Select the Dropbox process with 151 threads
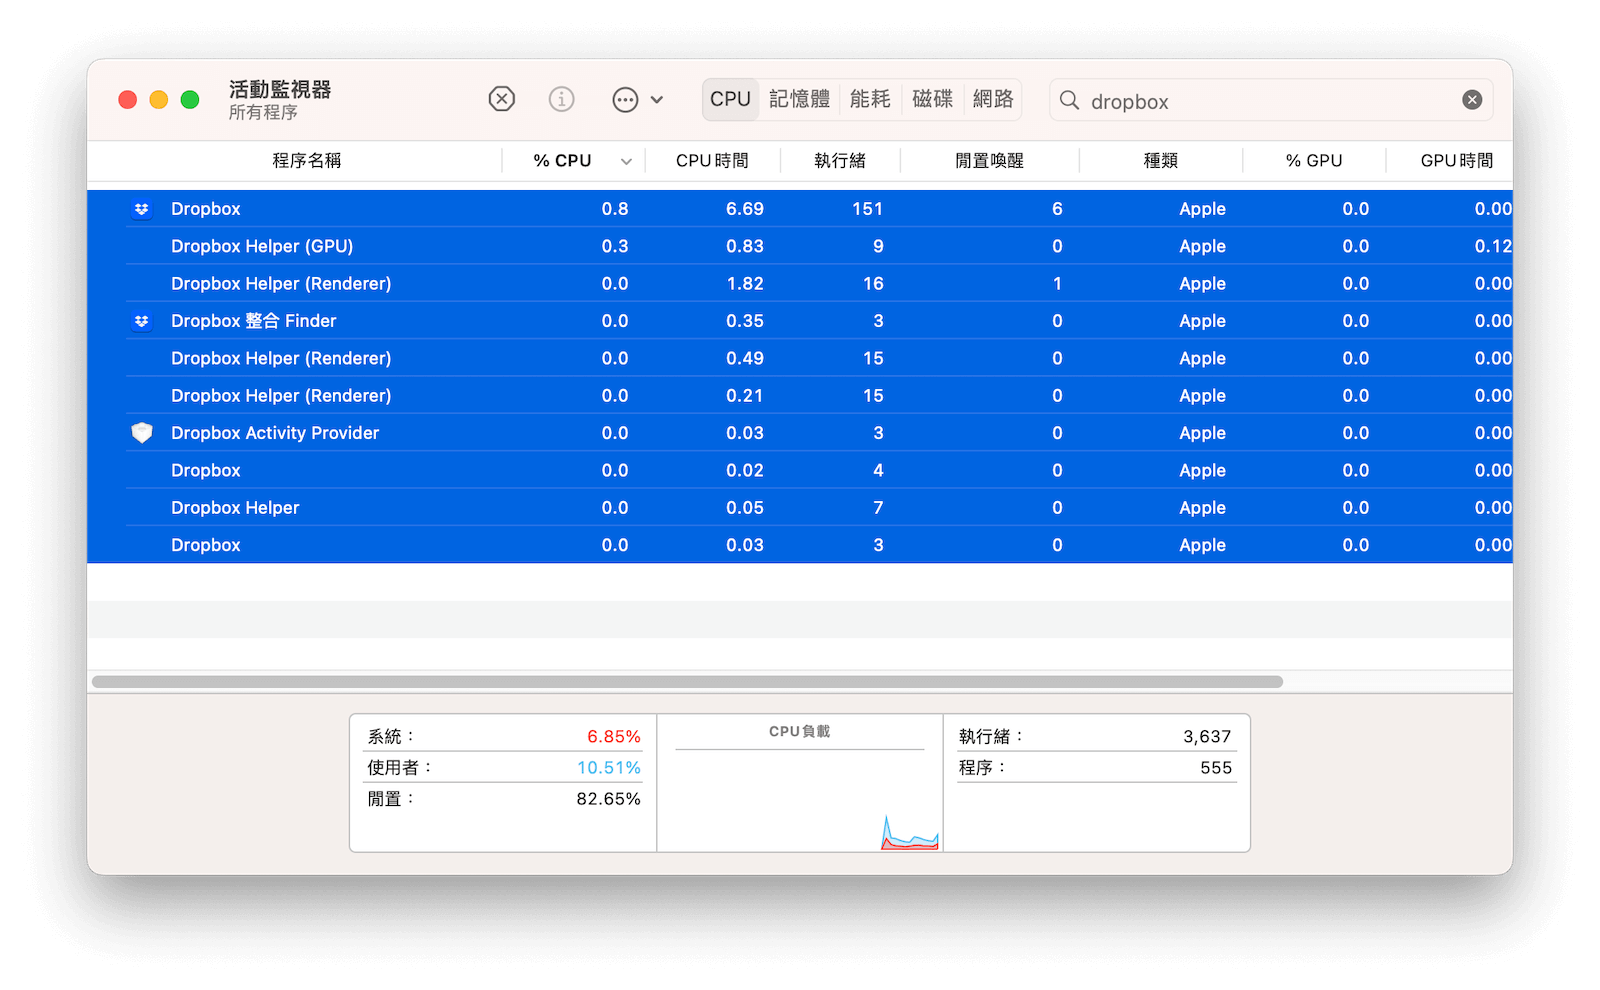The image size is (1600, 990). click(x=800, y=209)
